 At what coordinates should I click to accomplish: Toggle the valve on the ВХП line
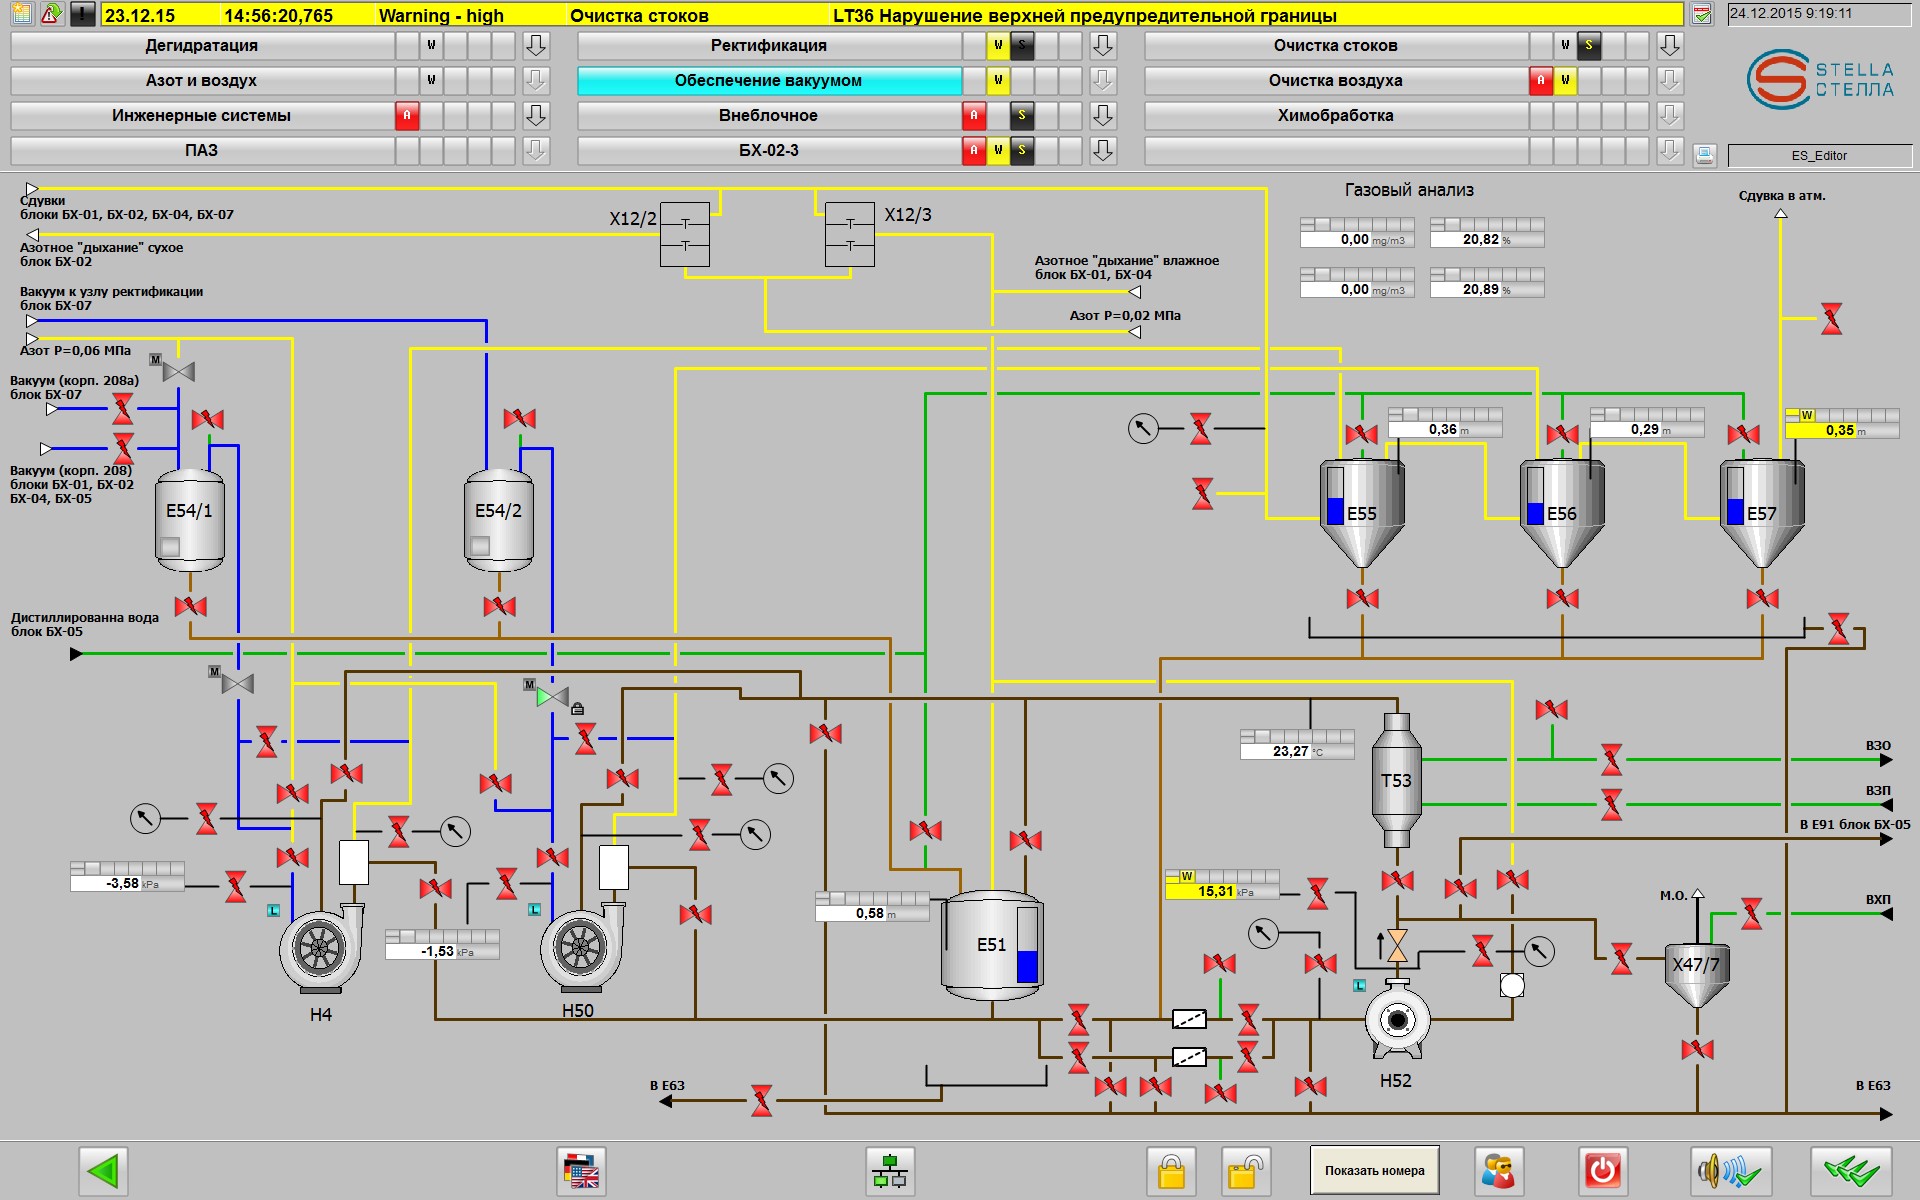(1751, 913)
